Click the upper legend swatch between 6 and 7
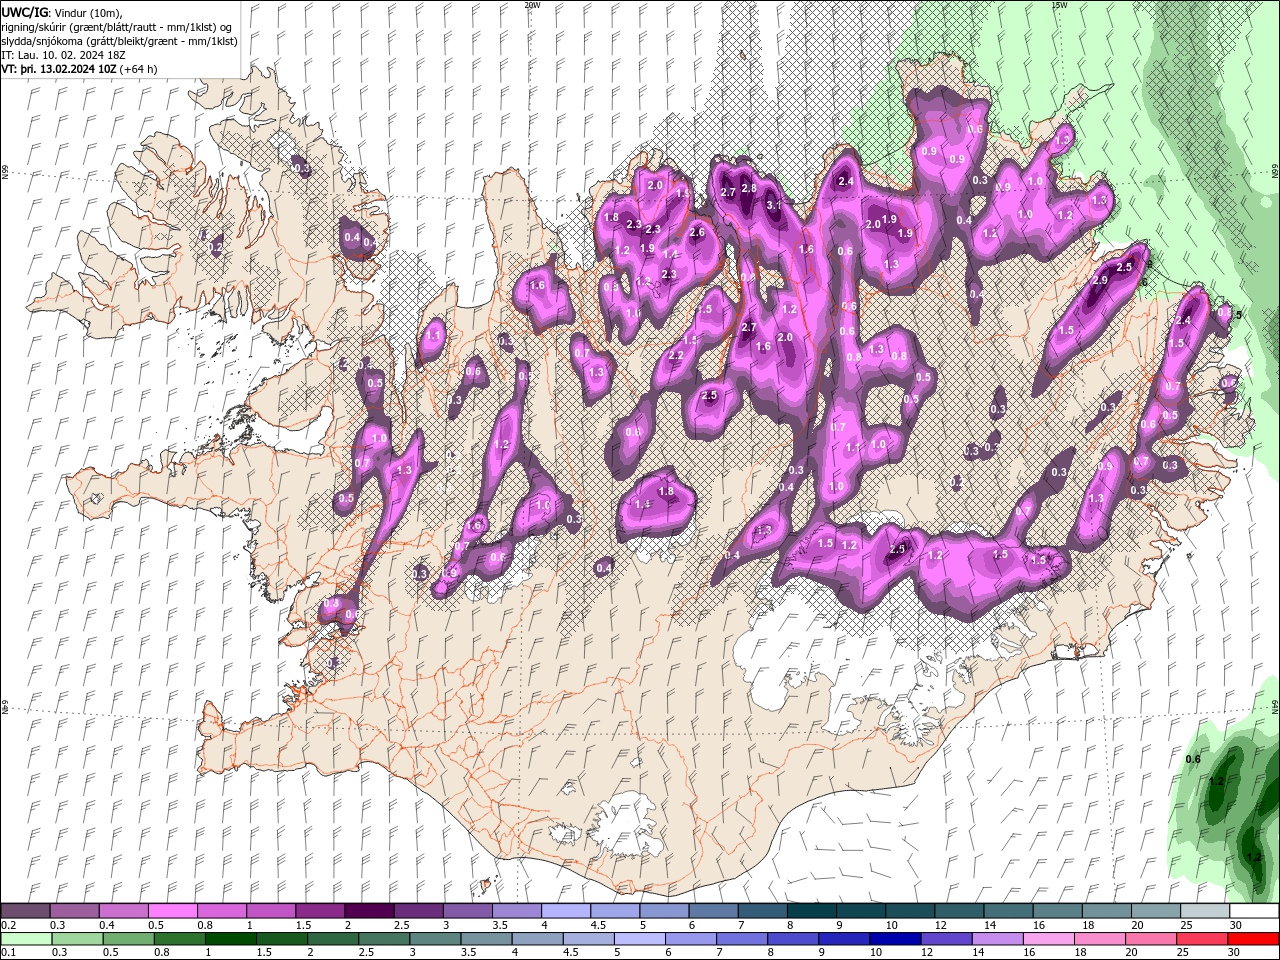The width and height of the screenshot is (1280, 960). 712,911
